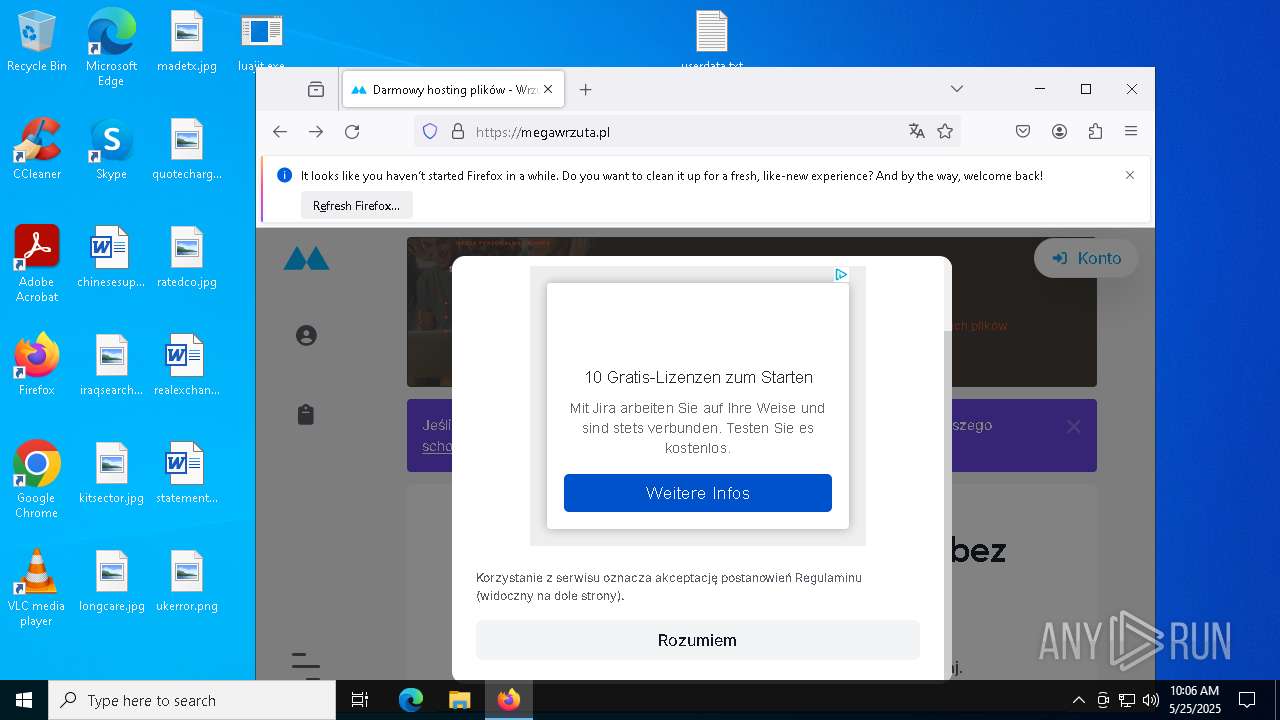Open CCleaner desktop shortcut

click(x=37, y=149)
